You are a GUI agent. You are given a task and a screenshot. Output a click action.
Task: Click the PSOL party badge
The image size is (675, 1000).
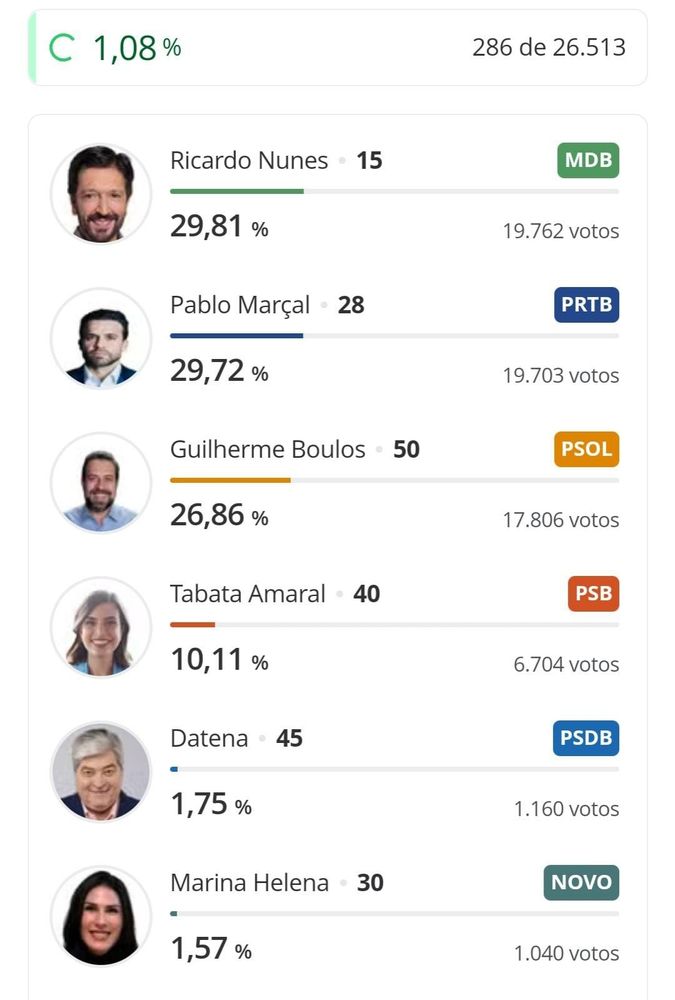pos(586,449)
